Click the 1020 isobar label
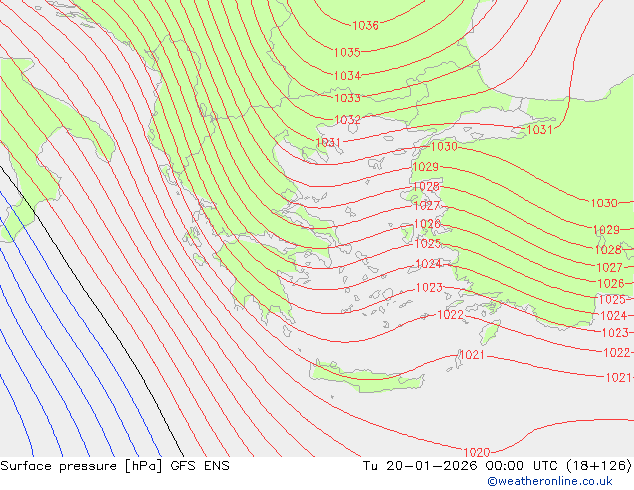634x490 pixels. pos(477,452)
